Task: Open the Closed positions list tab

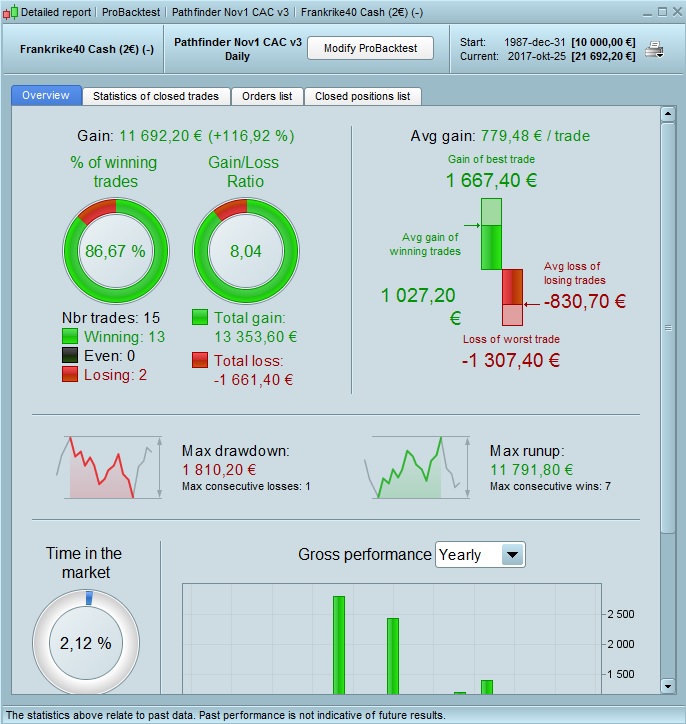Action: [363, 96]
